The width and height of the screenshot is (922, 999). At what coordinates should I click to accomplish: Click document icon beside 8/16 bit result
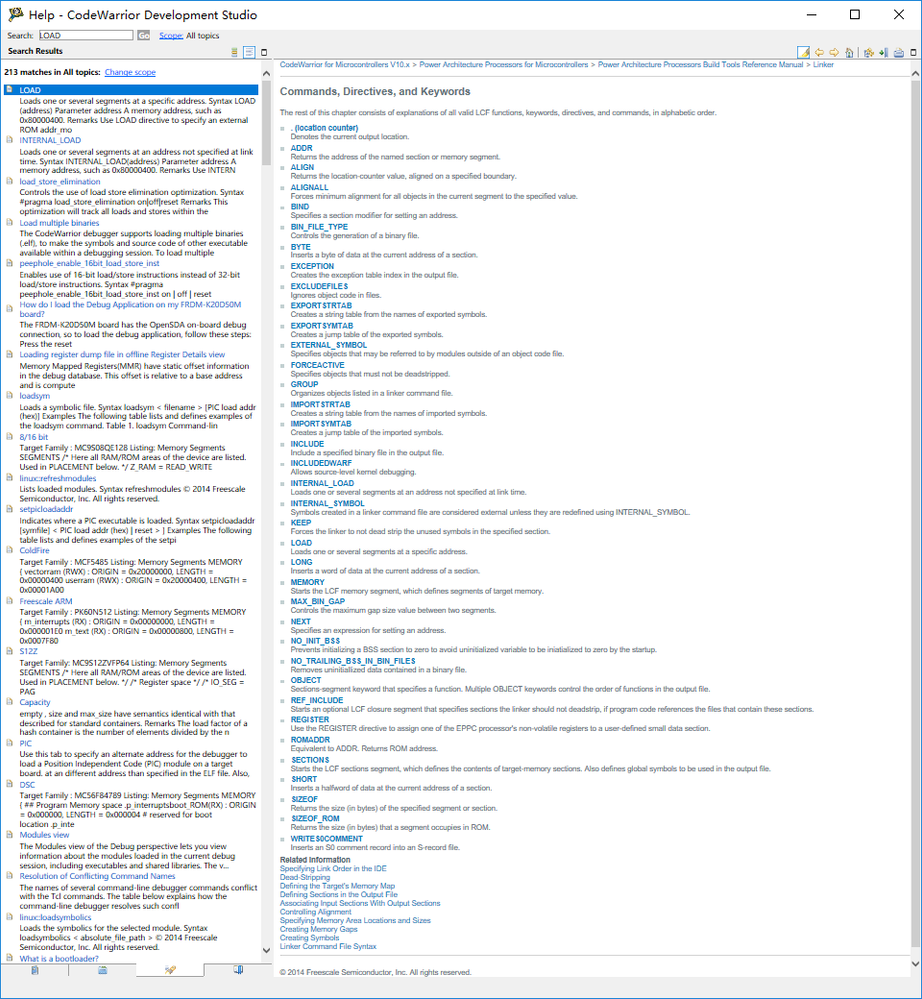tap(9, 436)
